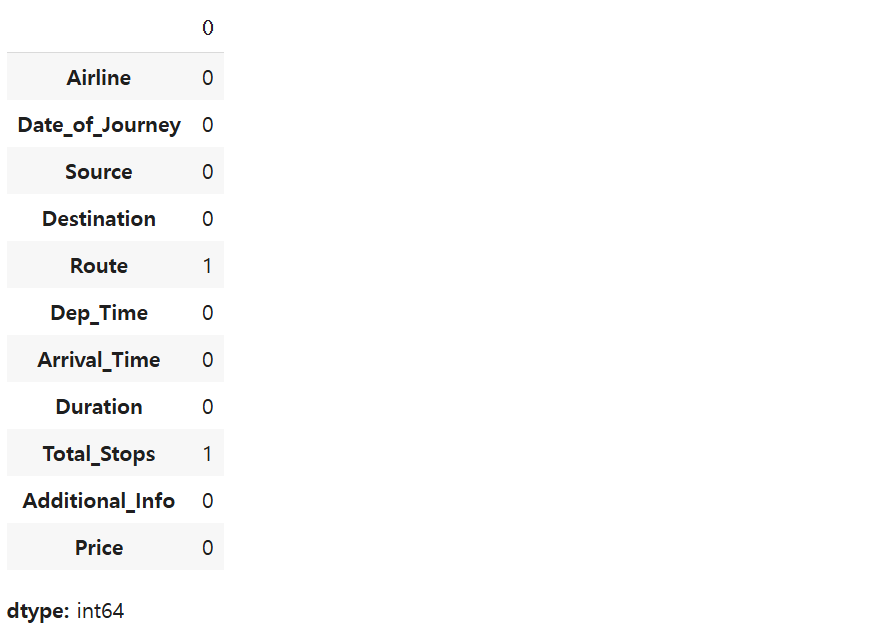The image size is (870, 628).
Task: Click the column header 0
Action: coord(208,28)
